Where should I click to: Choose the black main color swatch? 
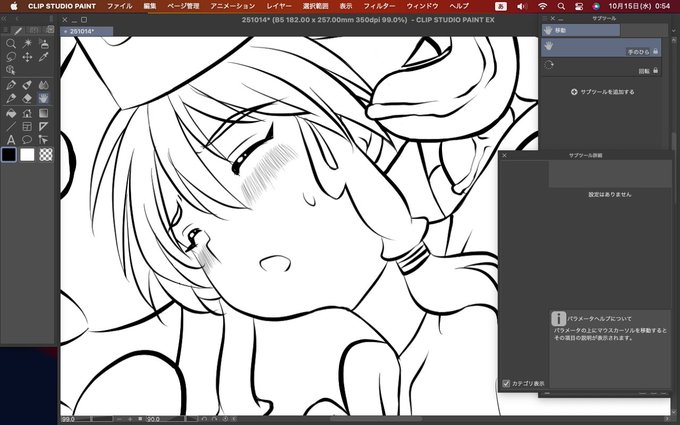point(9,154)
